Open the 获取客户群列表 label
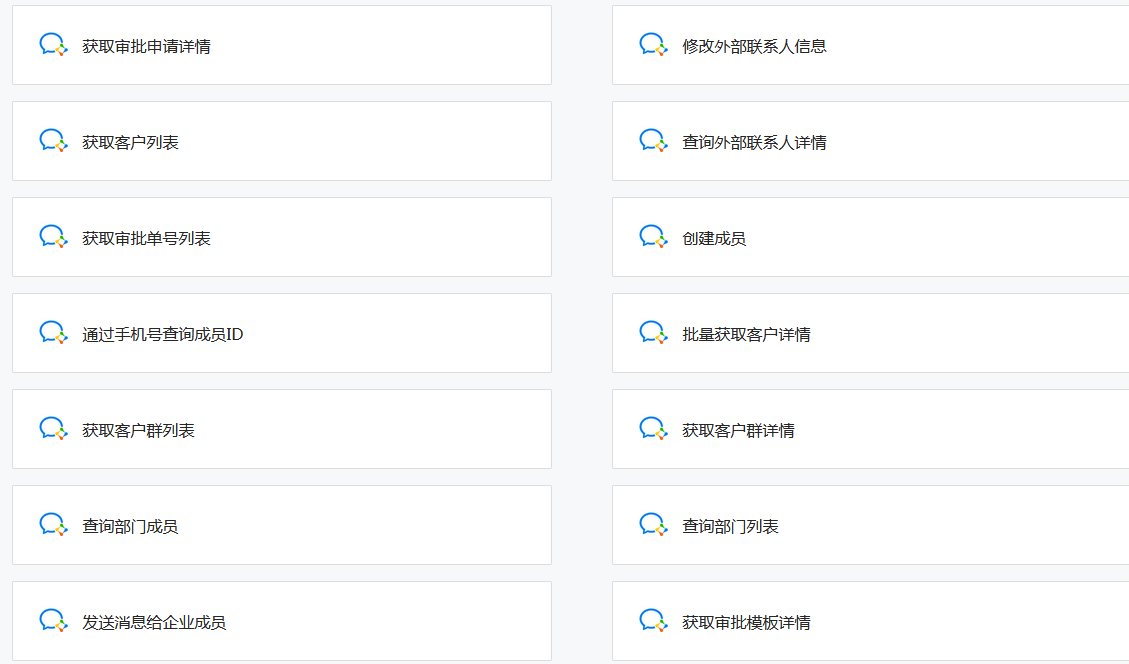The height and width of the screenshot is (664, 1129). coord(138,431)
